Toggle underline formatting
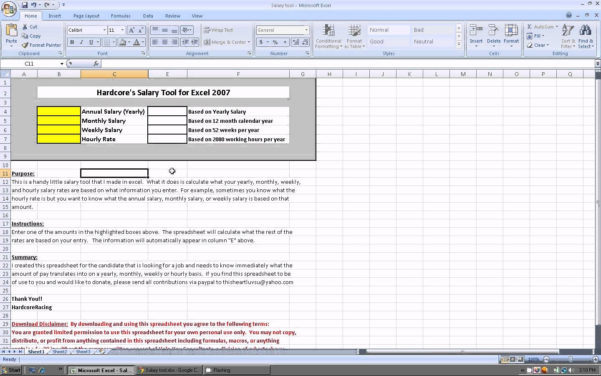This screenshot has height=376, width=601. click(x=91, y=42)
